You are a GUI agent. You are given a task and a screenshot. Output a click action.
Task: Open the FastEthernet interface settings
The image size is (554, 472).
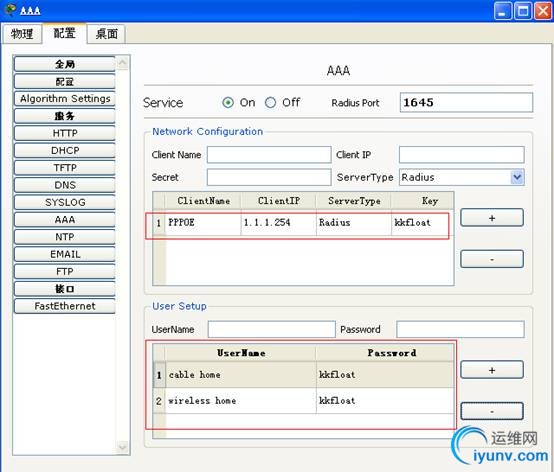pyautogui.click(x=65, y=306)
